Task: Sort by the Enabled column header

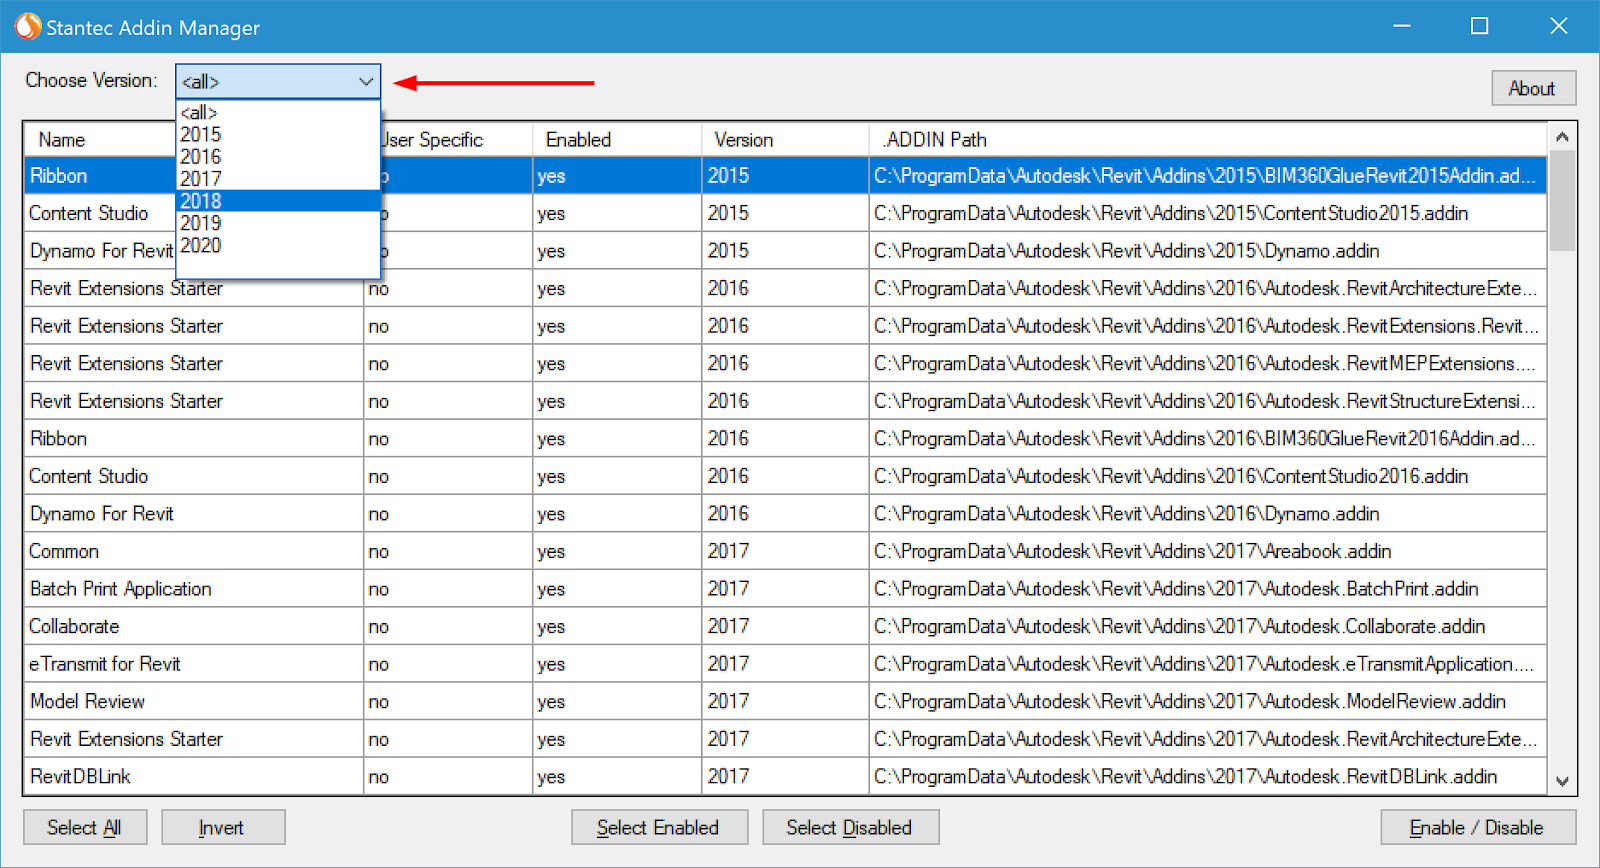Action: tap(617, 140)
